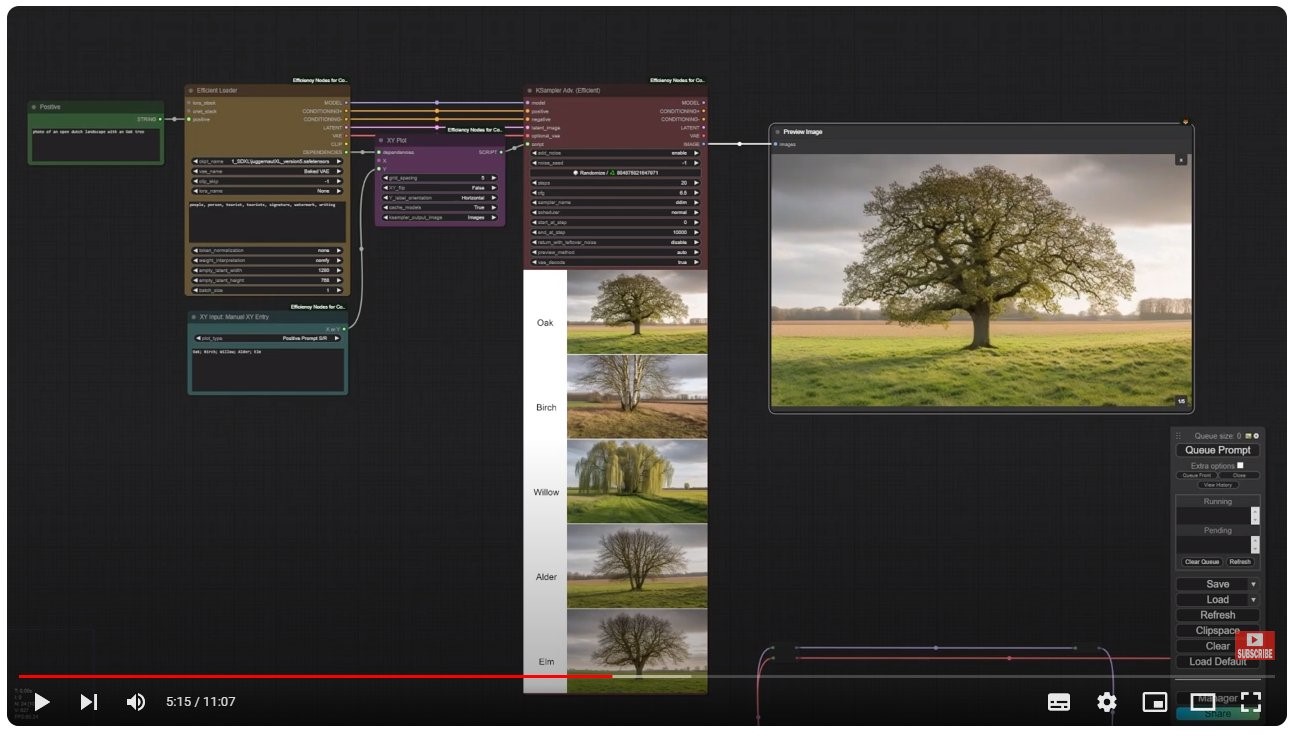This screenshot has width=1293, height=738.
Task: Open Y_label_orientation Horizontal dropdown
Action: click(439, 198)
